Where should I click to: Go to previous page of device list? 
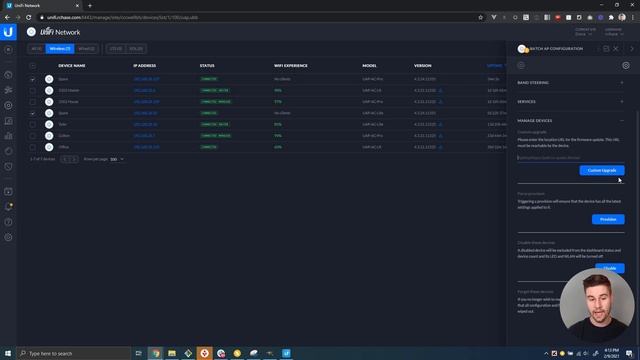pyautogui.click(x=64, y=159)
